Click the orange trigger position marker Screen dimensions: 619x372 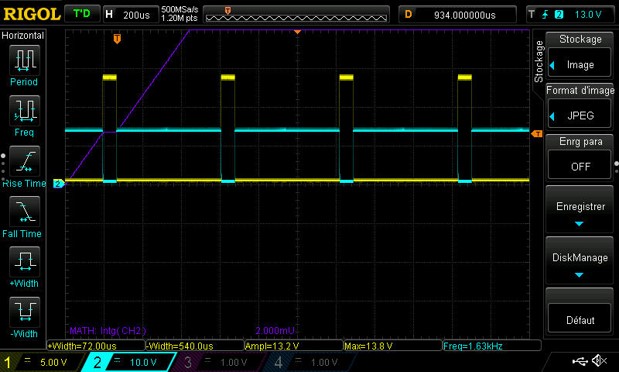[117, 39]
